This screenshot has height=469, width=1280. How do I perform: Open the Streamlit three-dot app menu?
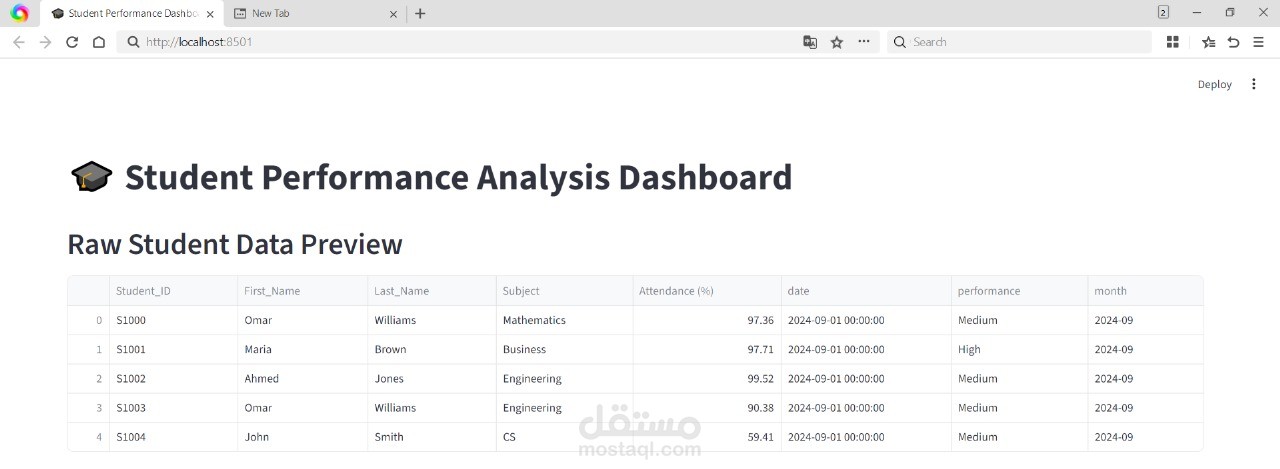tap(1254, 84)
